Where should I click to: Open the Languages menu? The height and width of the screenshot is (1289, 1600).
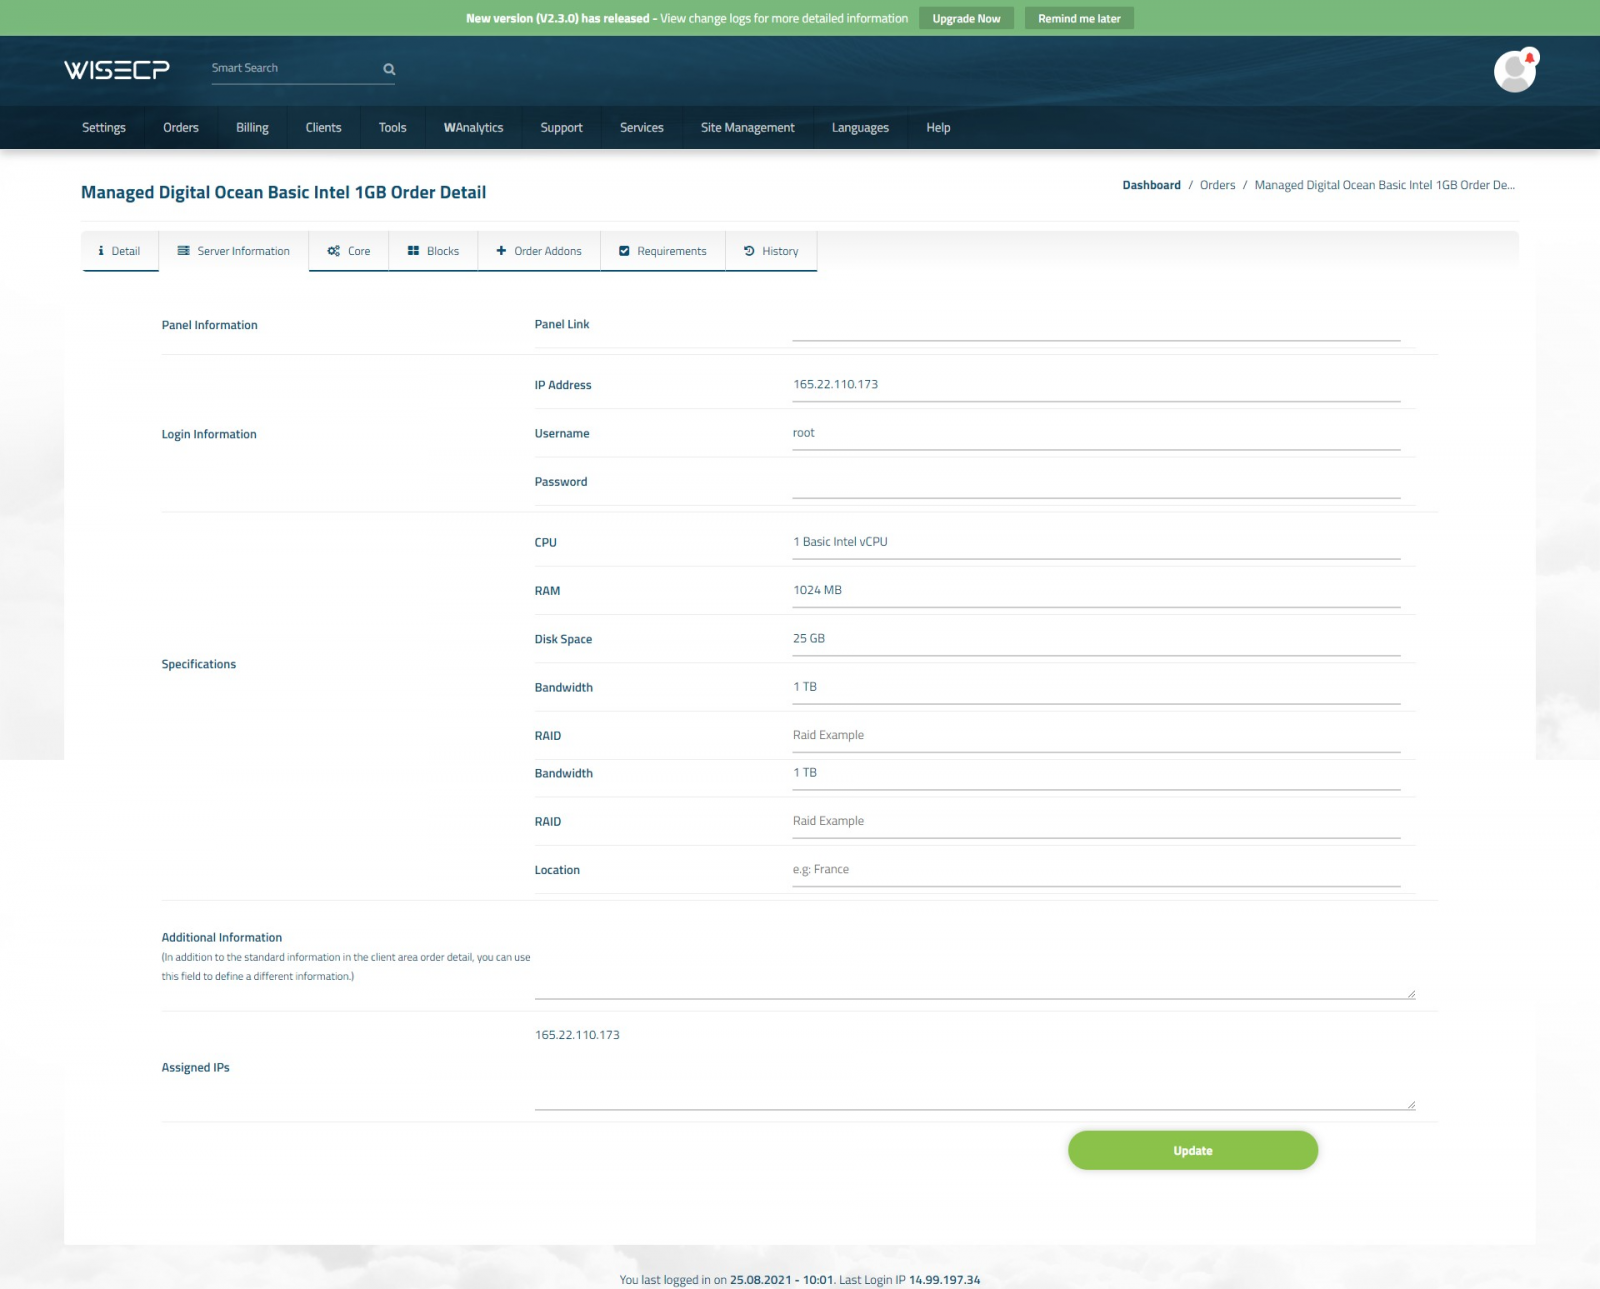click(860, 128)
